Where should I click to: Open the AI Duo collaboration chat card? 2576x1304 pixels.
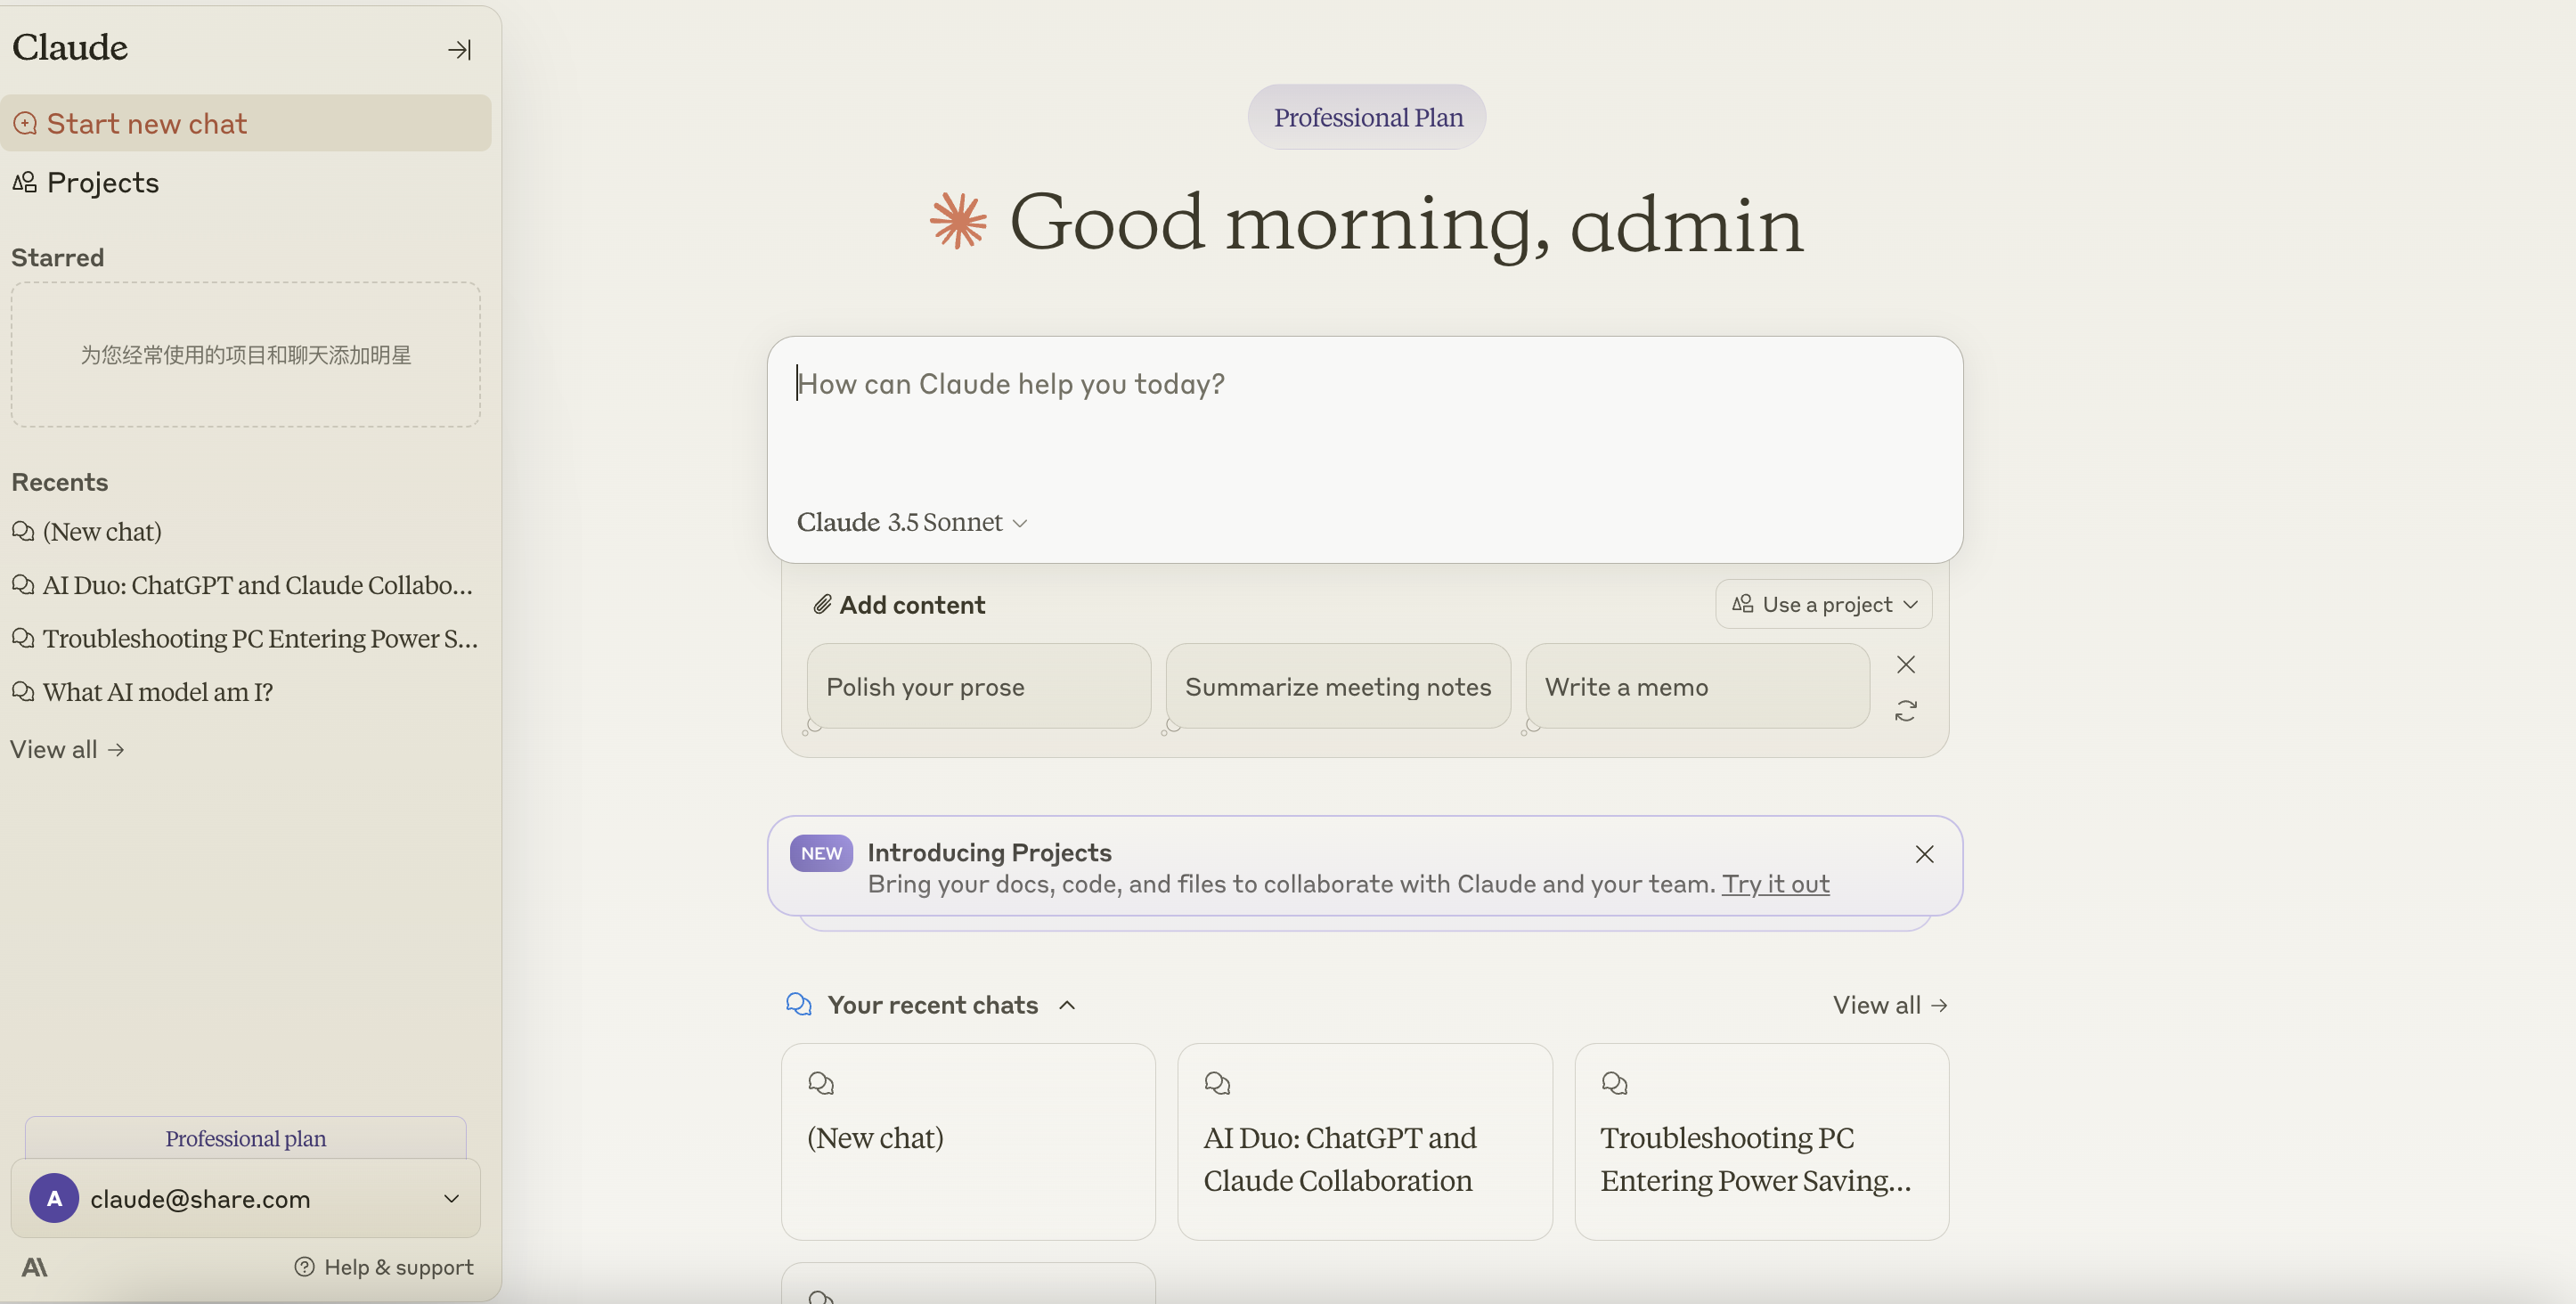click(1364, 1142)
